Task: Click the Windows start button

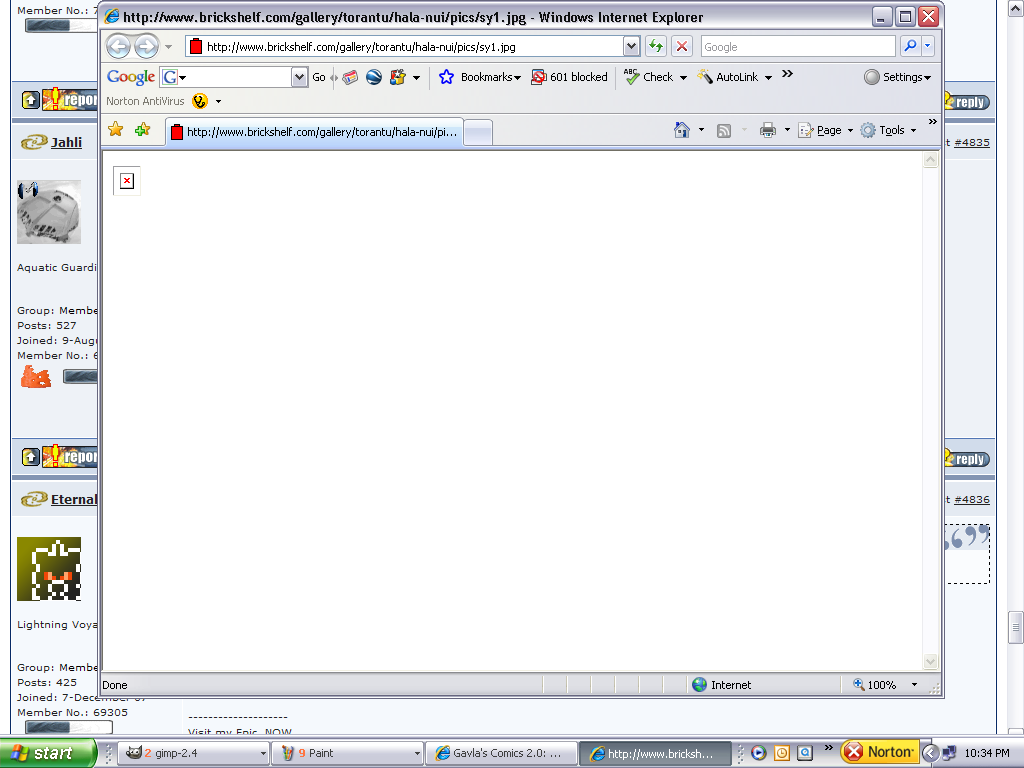Action: pos(47,753)
